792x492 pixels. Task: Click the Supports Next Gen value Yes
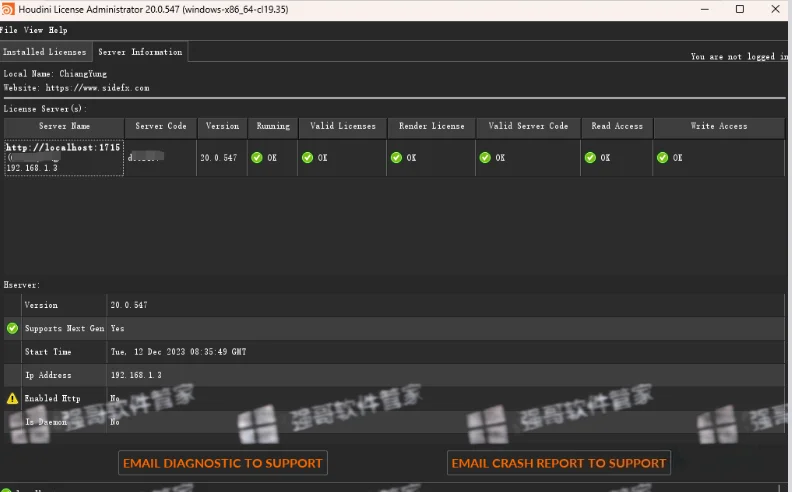point(117,328)
